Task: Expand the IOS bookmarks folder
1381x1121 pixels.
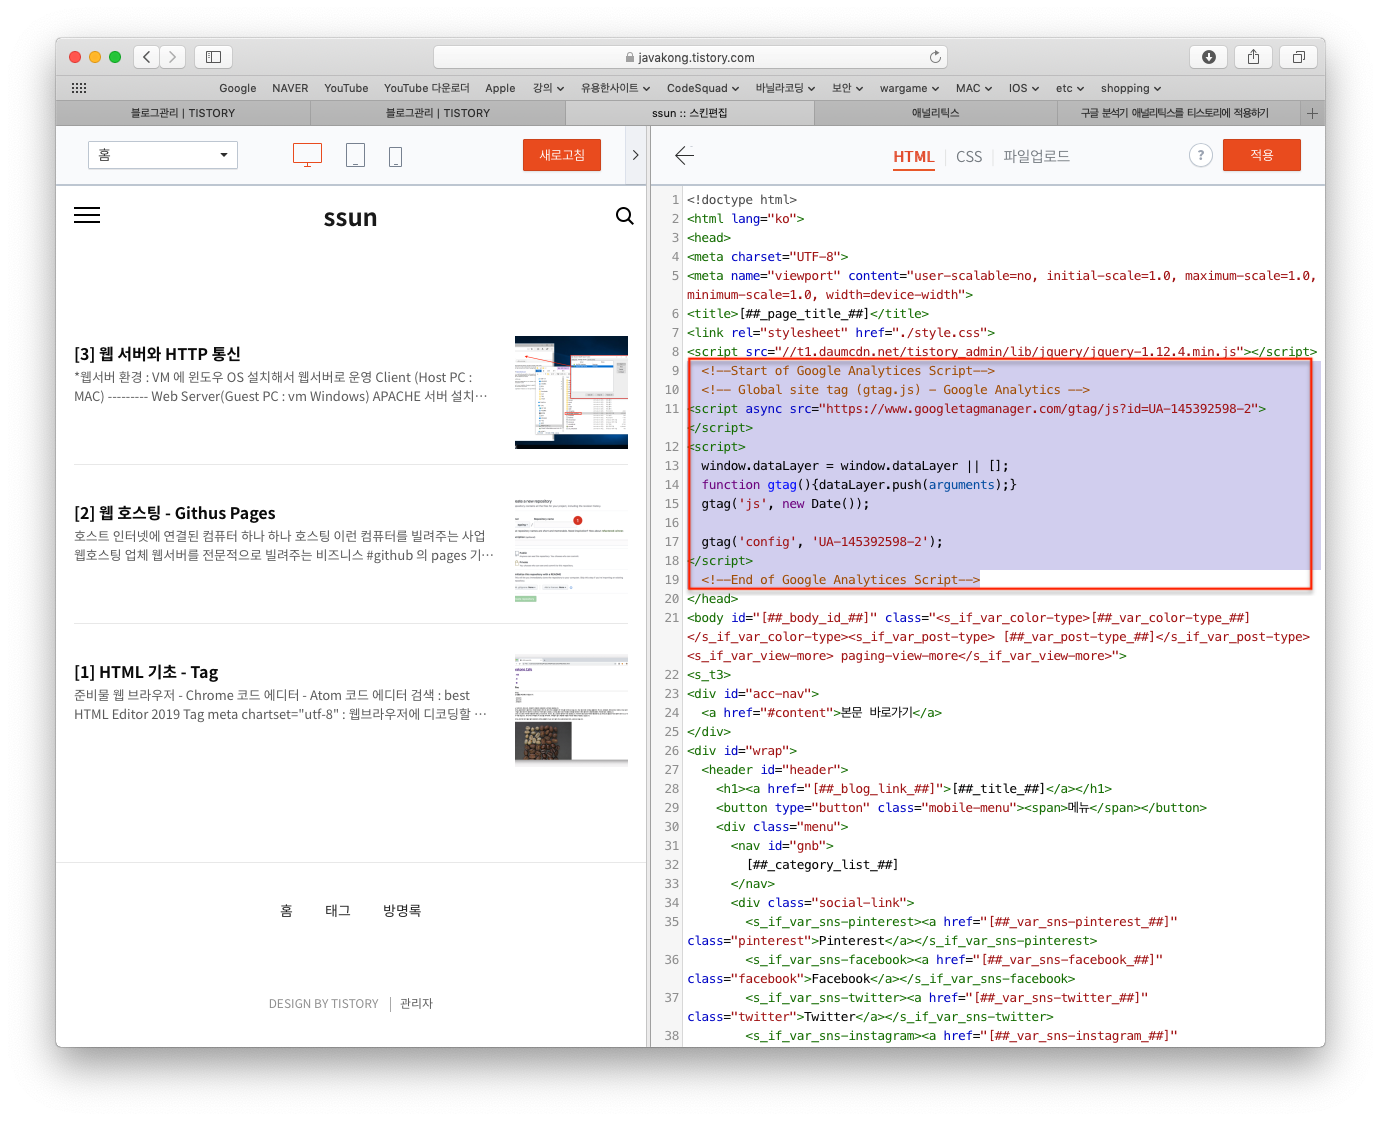Action: pos(1024,88)
